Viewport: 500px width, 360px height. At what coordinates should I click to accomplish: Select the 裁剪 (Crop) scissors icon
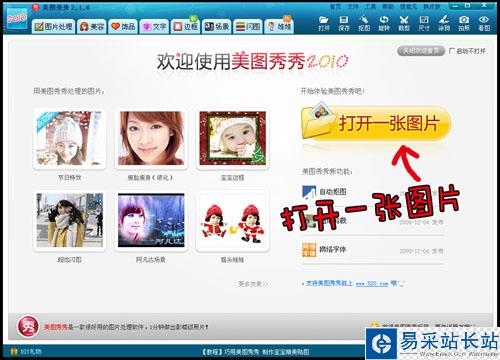point(404,23)
